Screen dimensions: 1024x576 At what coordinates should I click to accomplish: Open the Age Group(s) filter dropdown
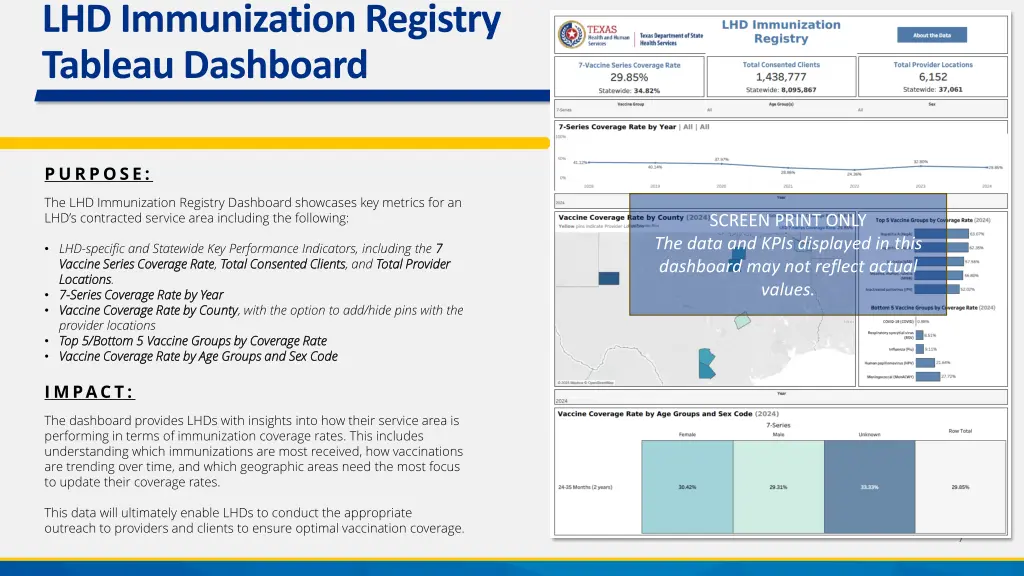click(781, 108)
